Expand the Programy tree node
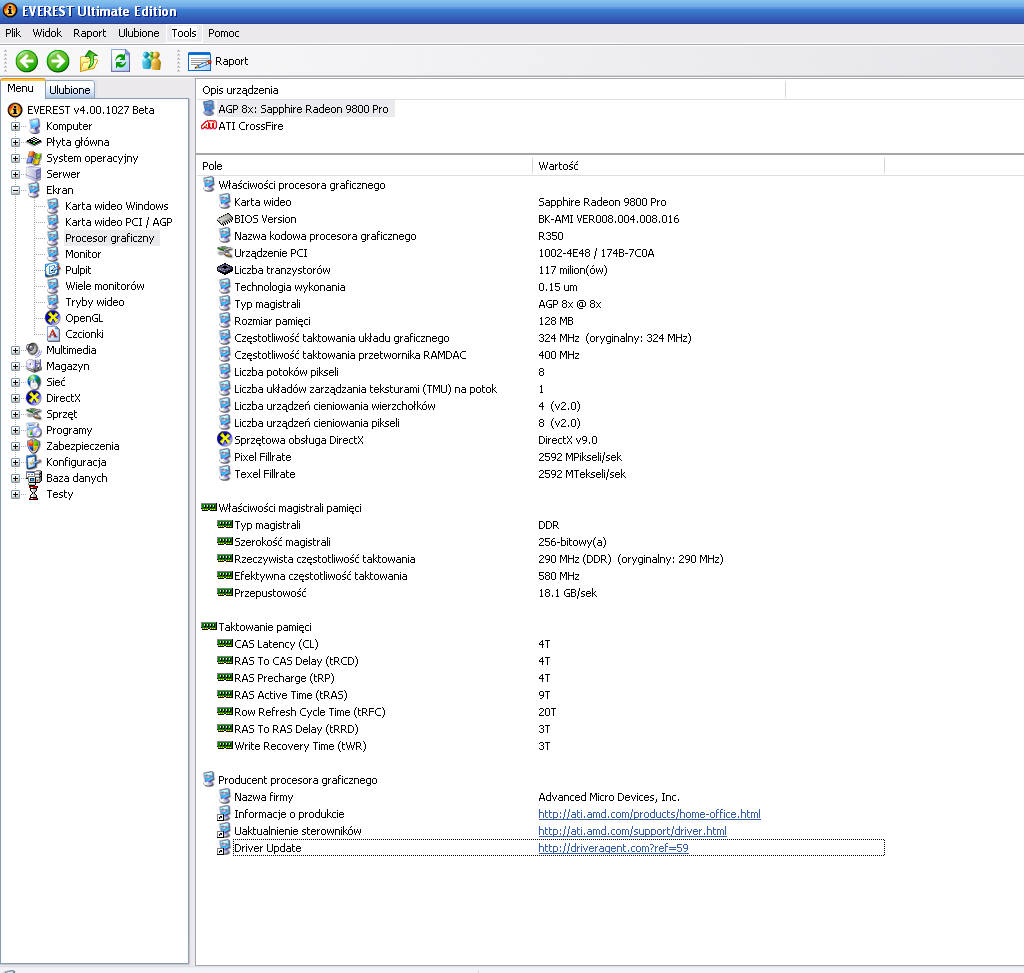Viewport: 1024px width, 973px height. coord(16,430)
